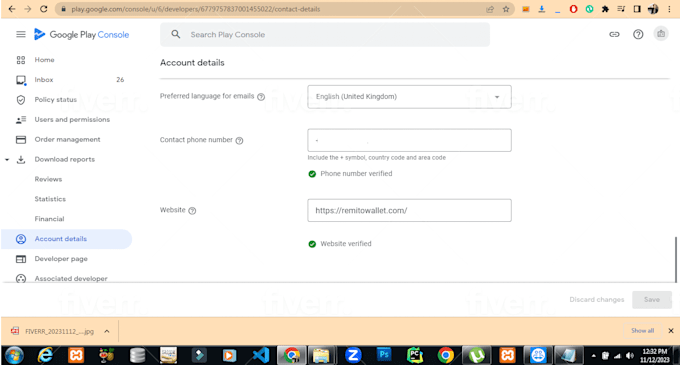Viewport: 680px width, 365px height.
Task: Click the Search Play Console field
Action: pyautogui.click(x=325, y=35)
